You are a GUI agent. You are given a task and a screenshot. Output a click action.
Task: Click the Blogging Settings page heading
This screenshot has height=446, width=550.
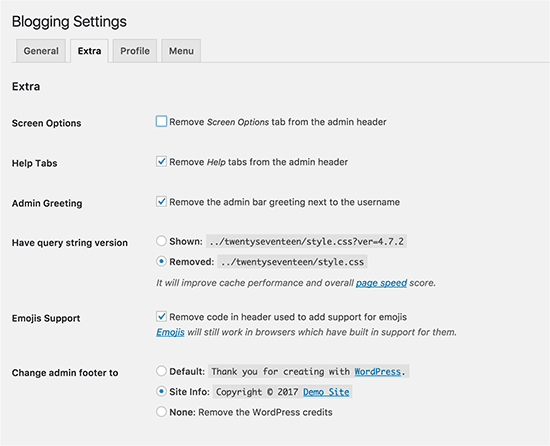(x=69, y=22)
